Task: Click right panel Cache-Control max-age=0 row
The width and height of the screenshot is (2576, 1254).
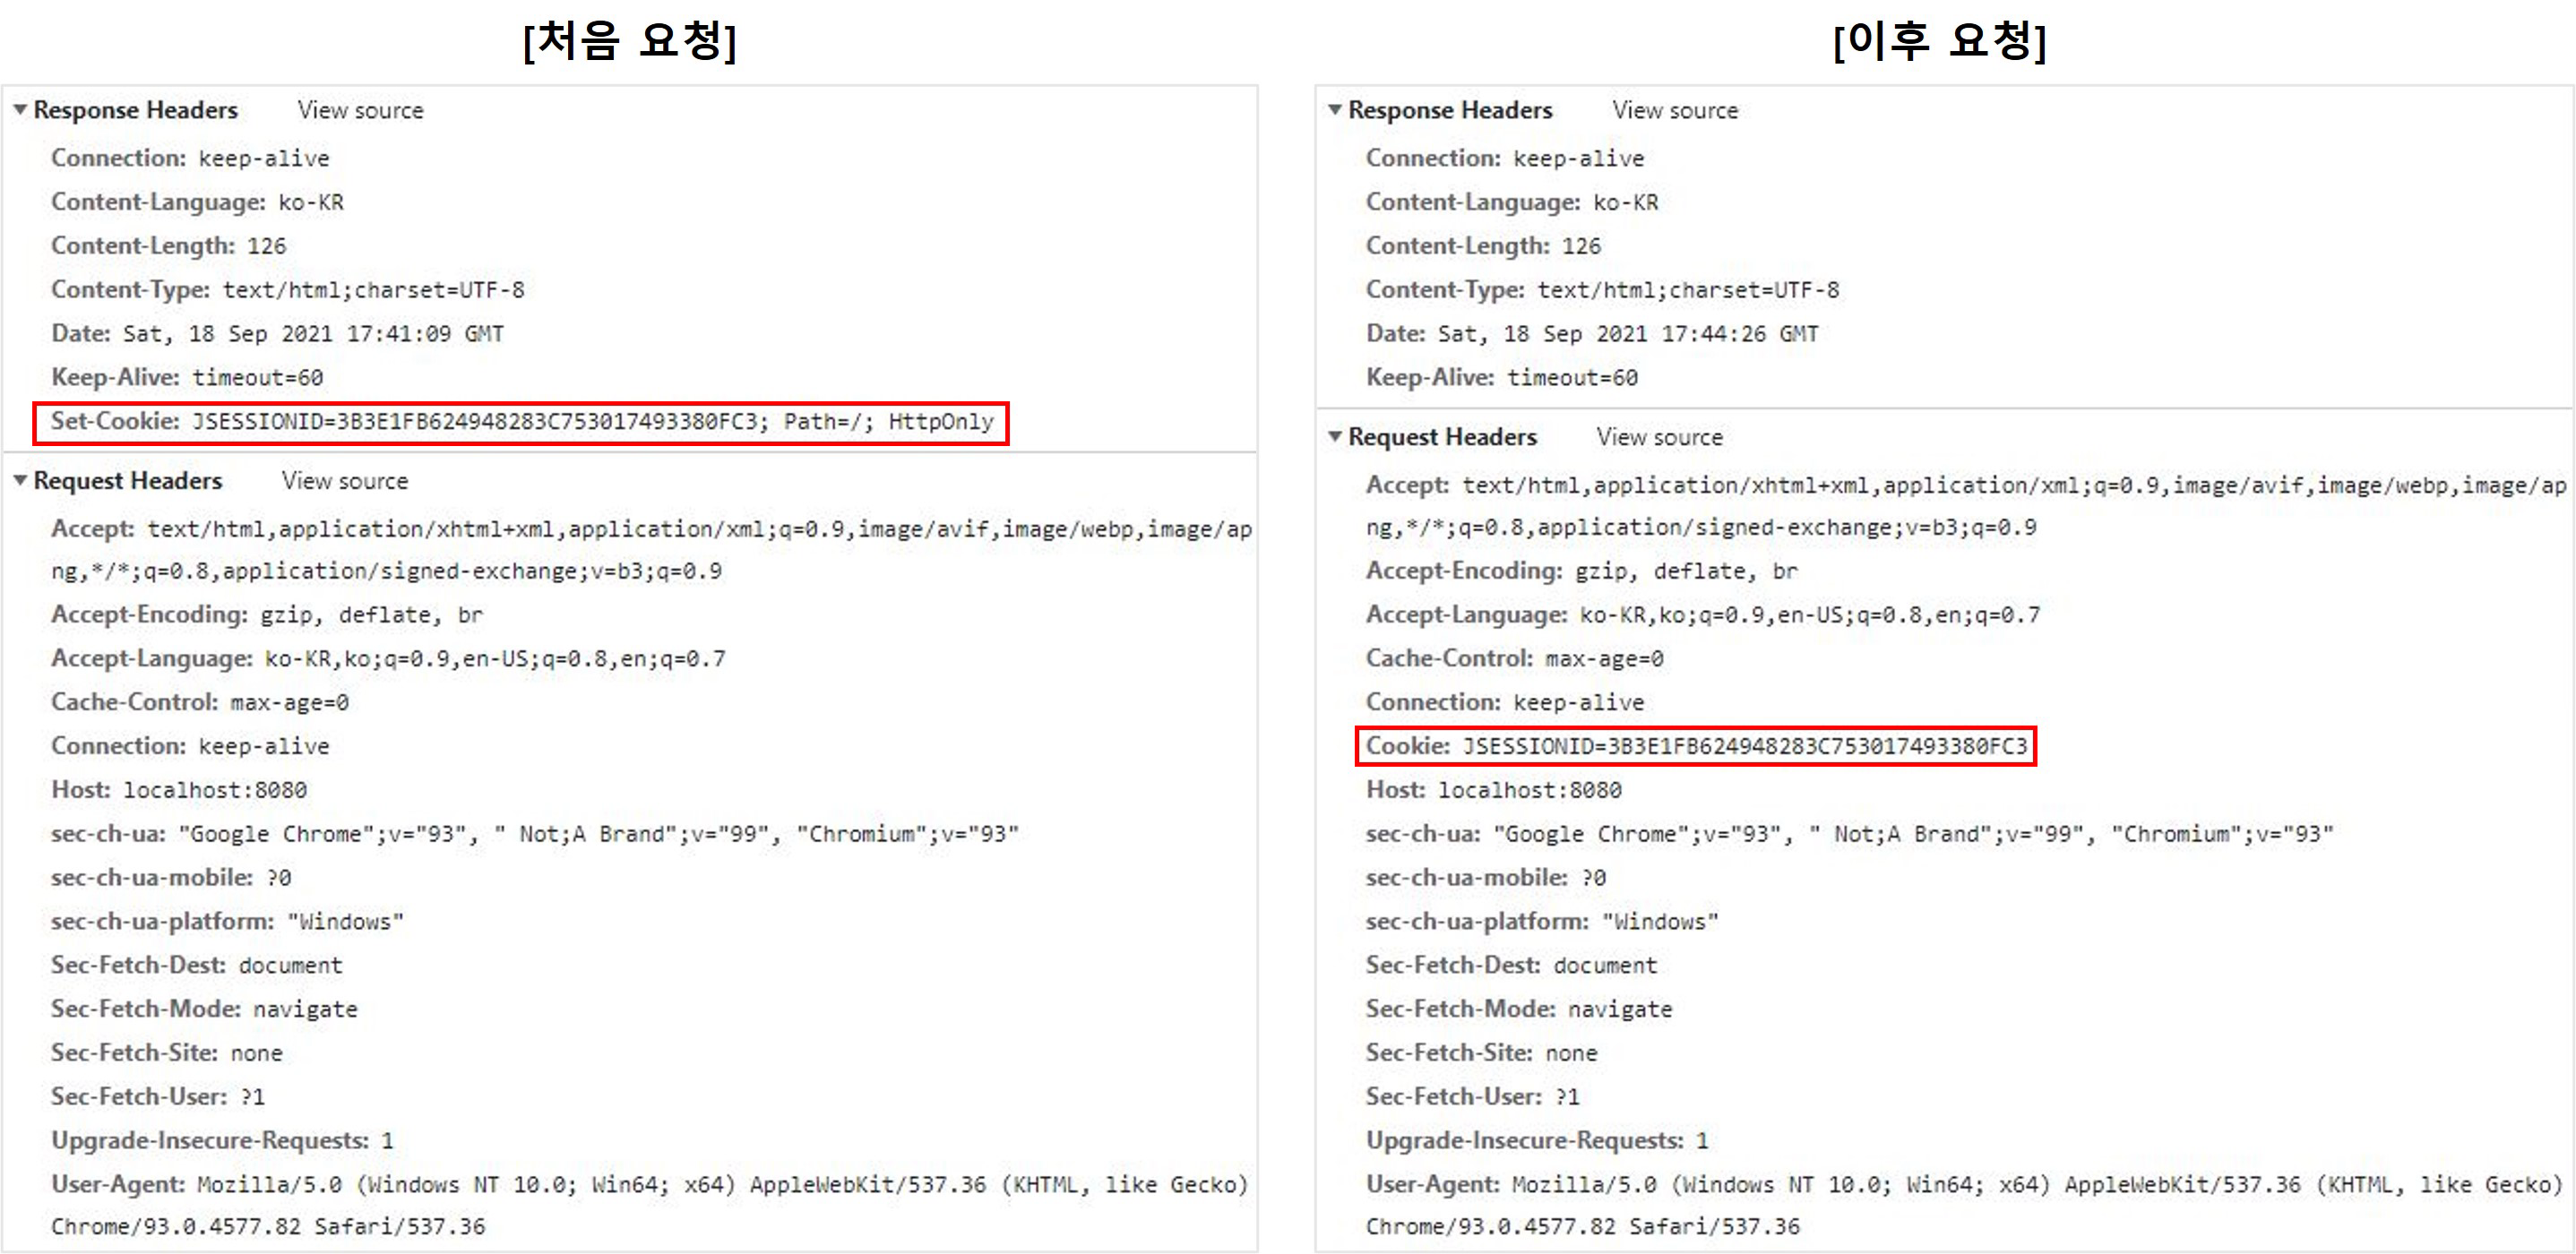Action: click(x=1514, y=659)
